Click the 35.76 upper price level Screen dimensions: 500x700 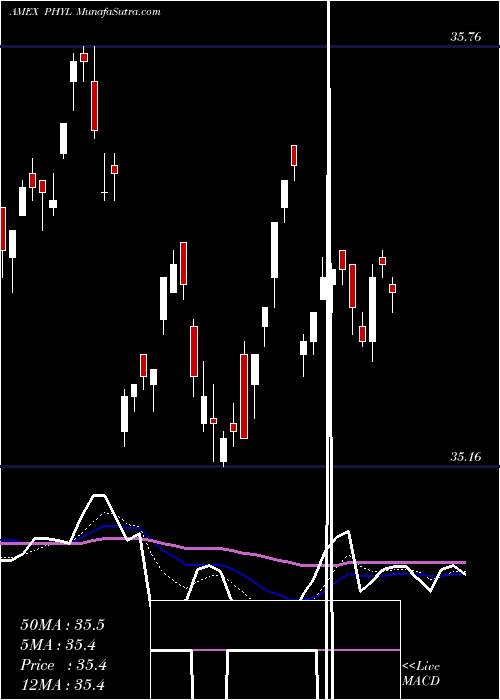pyautogui.click(x=466, y=37)
